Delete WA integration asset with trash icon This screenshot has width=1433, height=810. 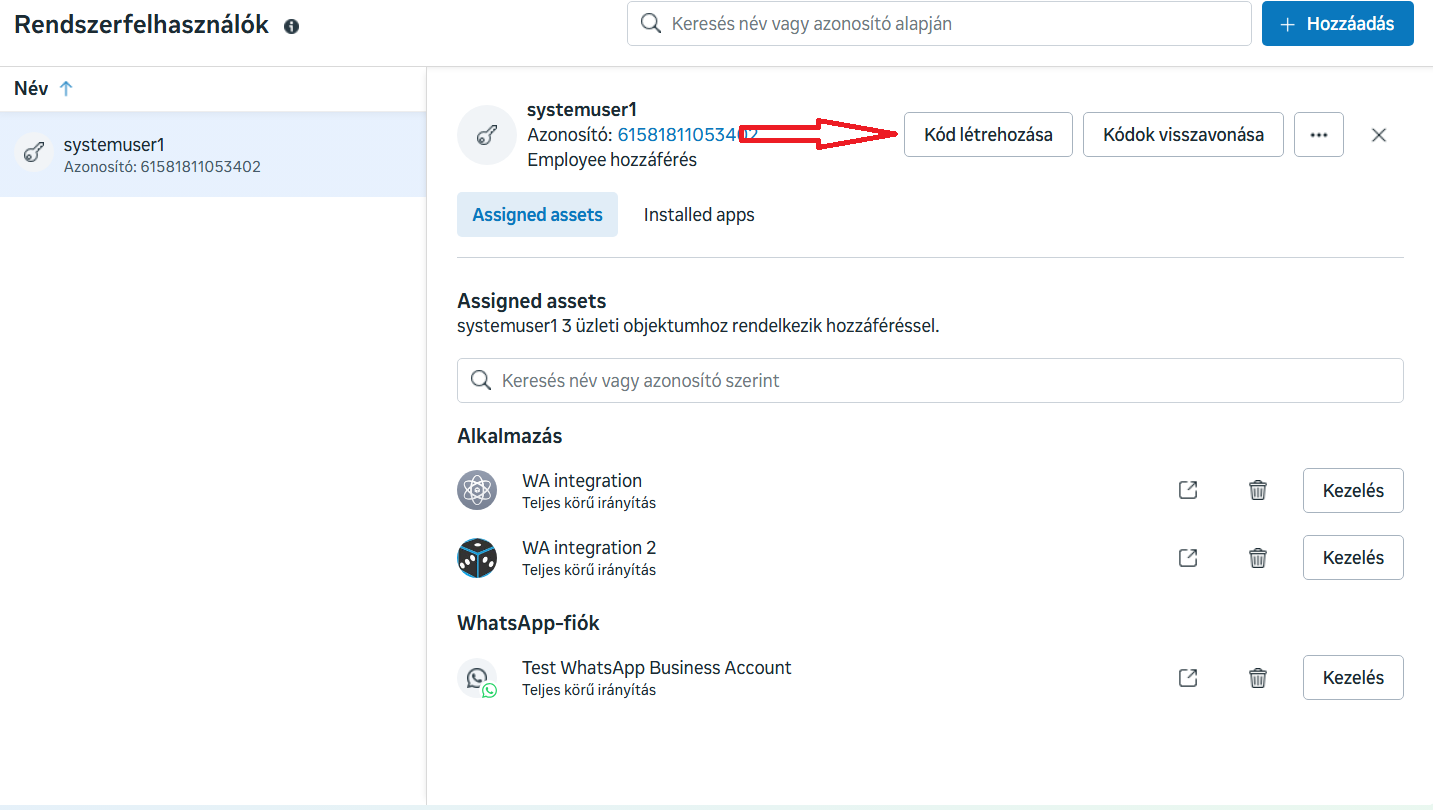[1258, 490]
